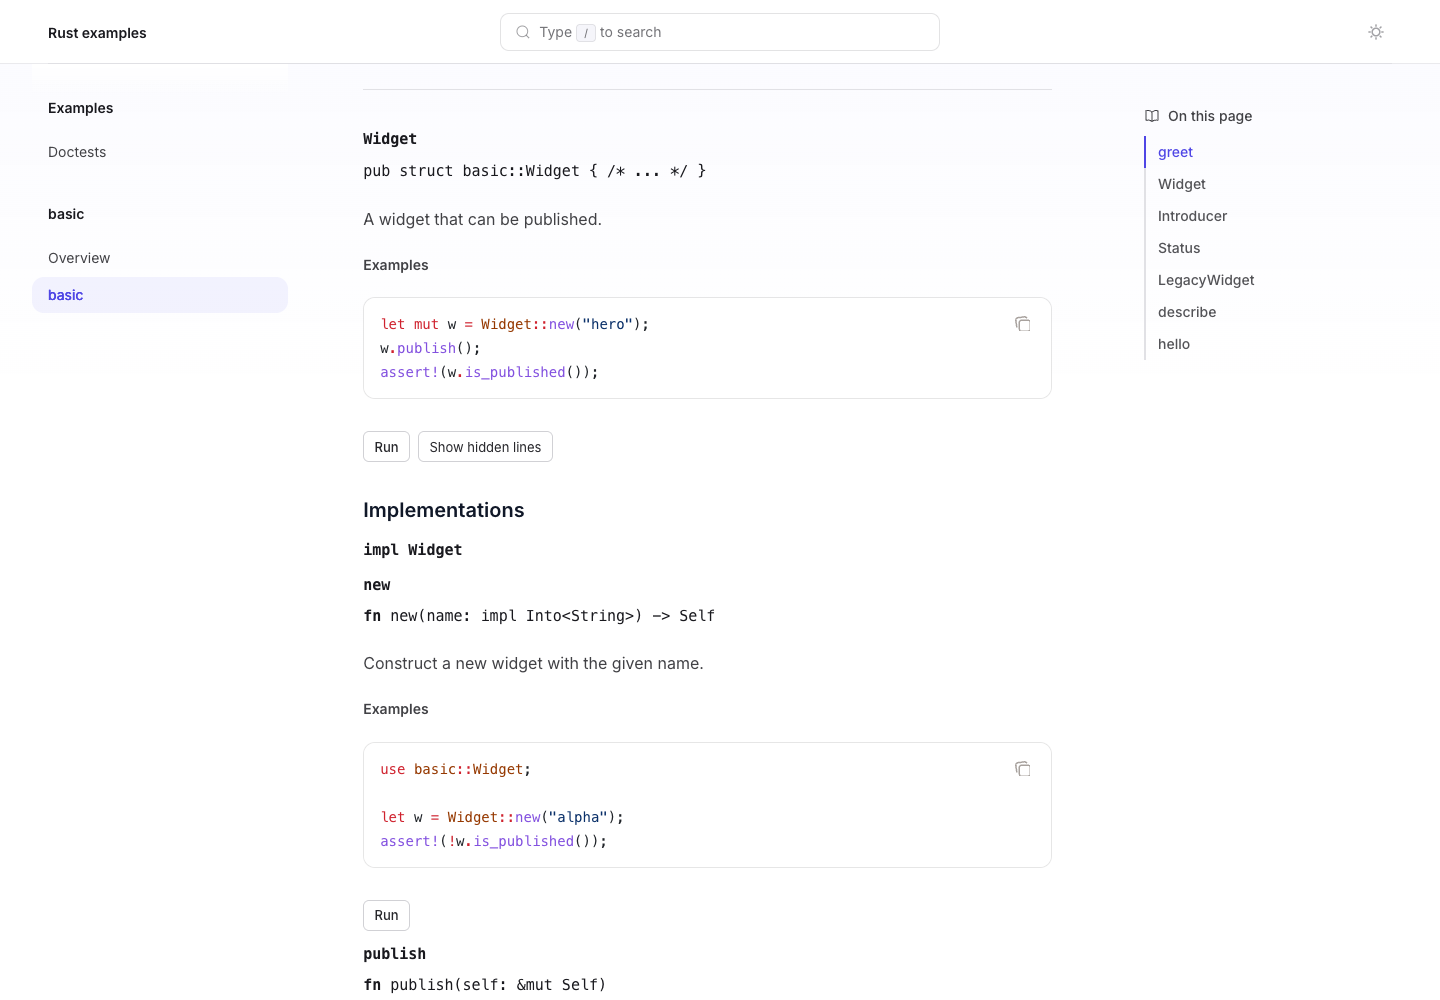Jump to LegacyWidget in page outline
The image size is (1440, 1000).
tap(1206, 280)
